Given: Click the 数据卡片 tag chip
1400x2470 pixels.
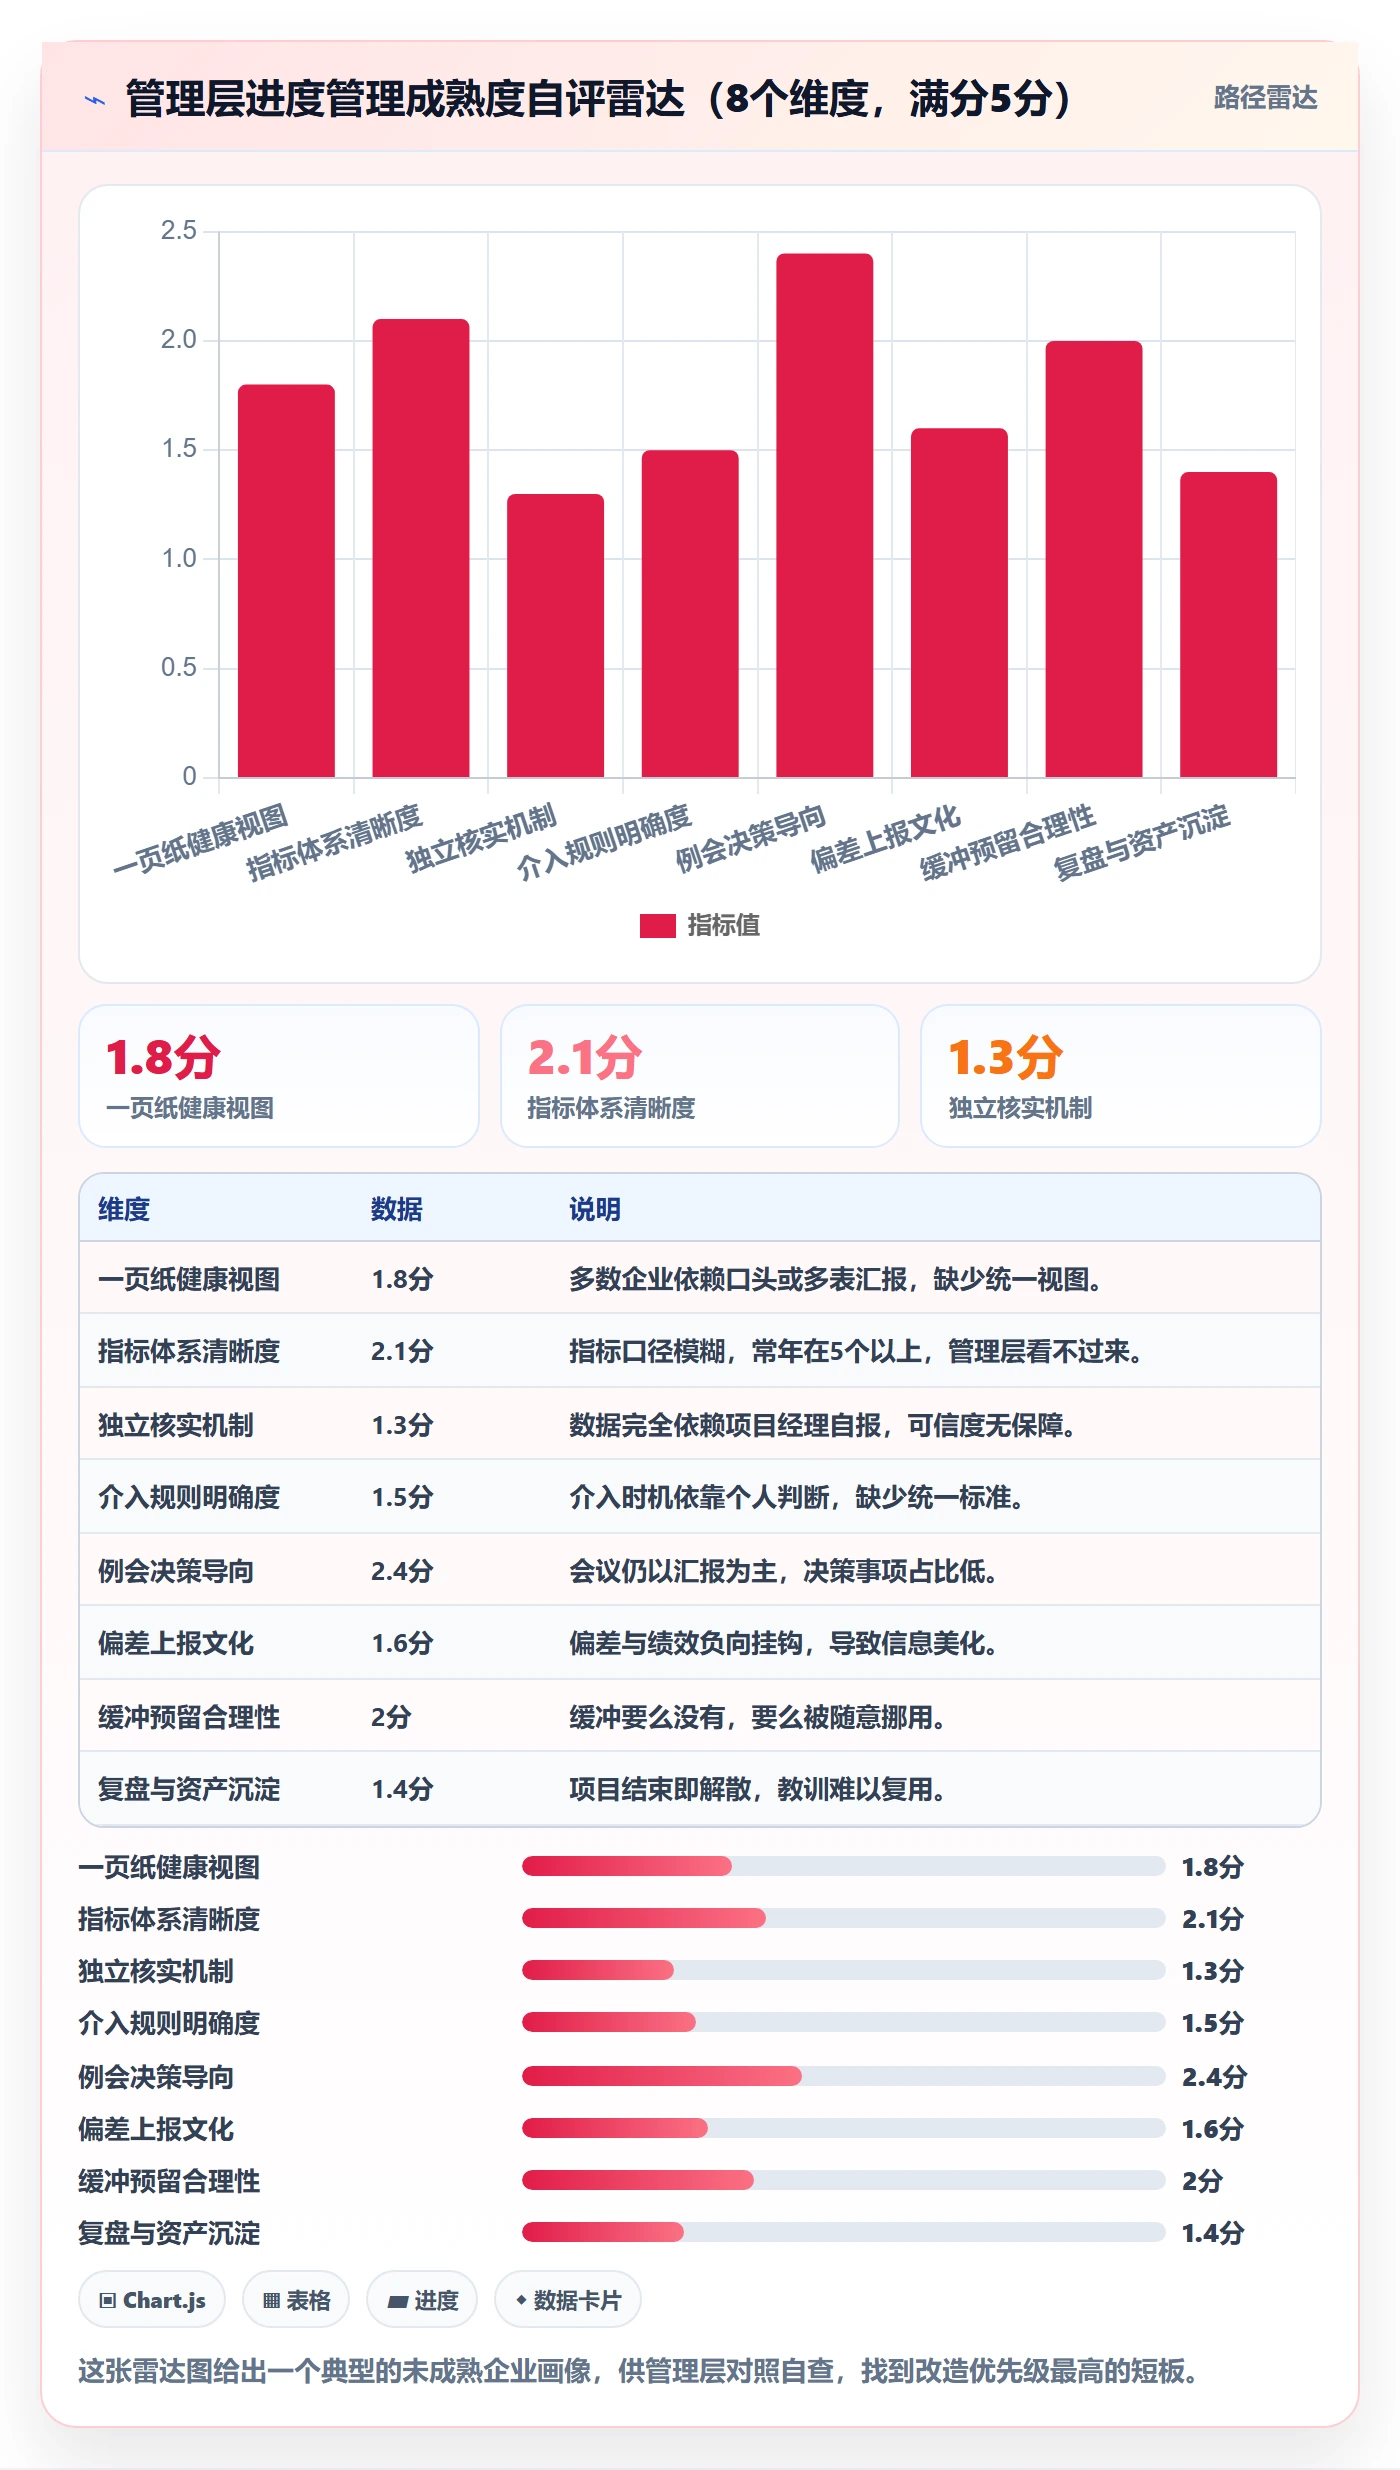Looking at the screenshot, I should 568,2300.
